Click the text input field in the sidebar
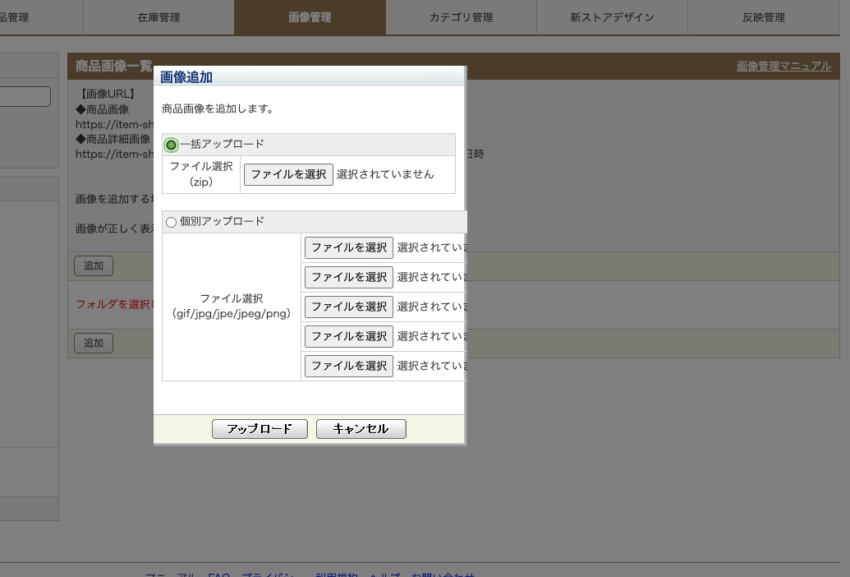This screenshot has height=577, width=850. (25, 96)
